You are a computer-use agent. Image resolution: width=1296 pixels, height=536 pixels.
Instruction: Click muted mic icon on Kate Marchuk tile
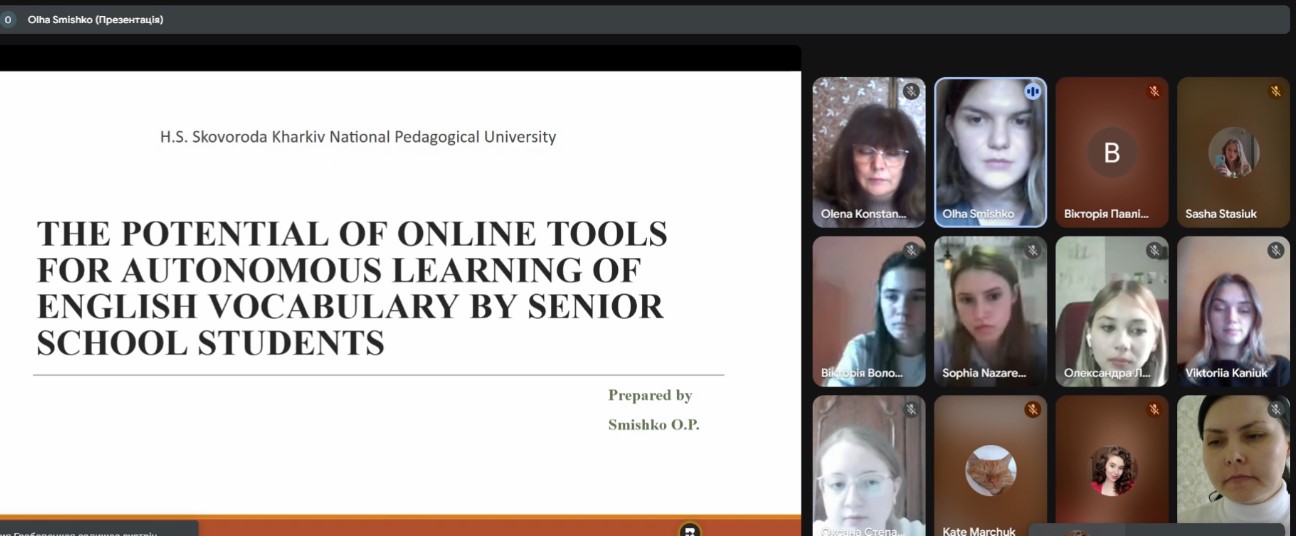click(1032, 409)
